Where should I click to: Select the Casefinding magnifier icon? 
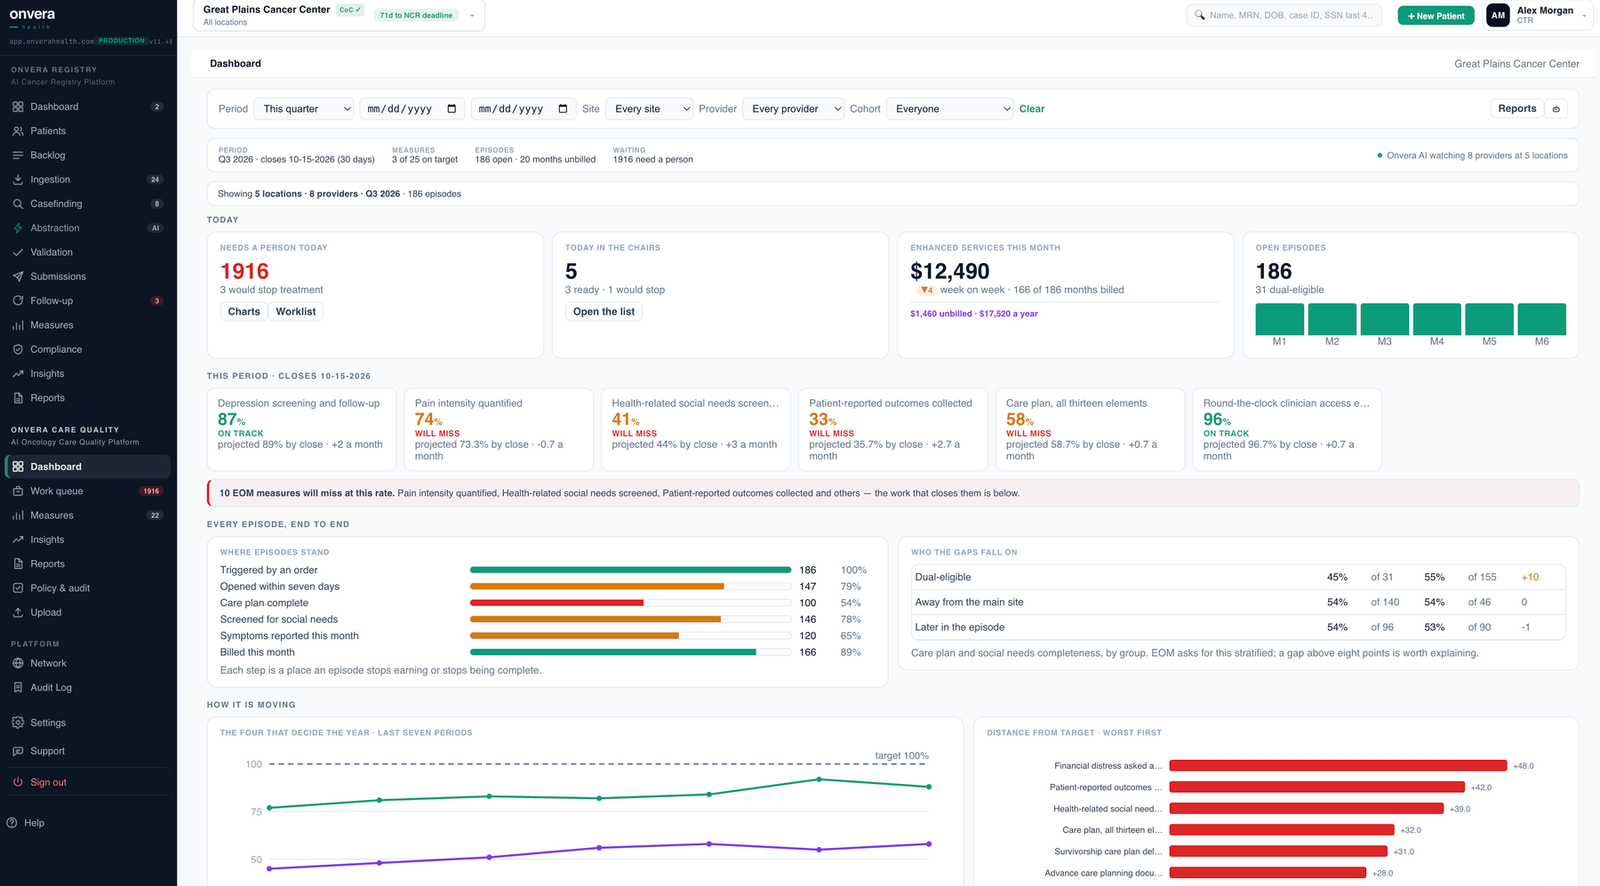[18, 204]
